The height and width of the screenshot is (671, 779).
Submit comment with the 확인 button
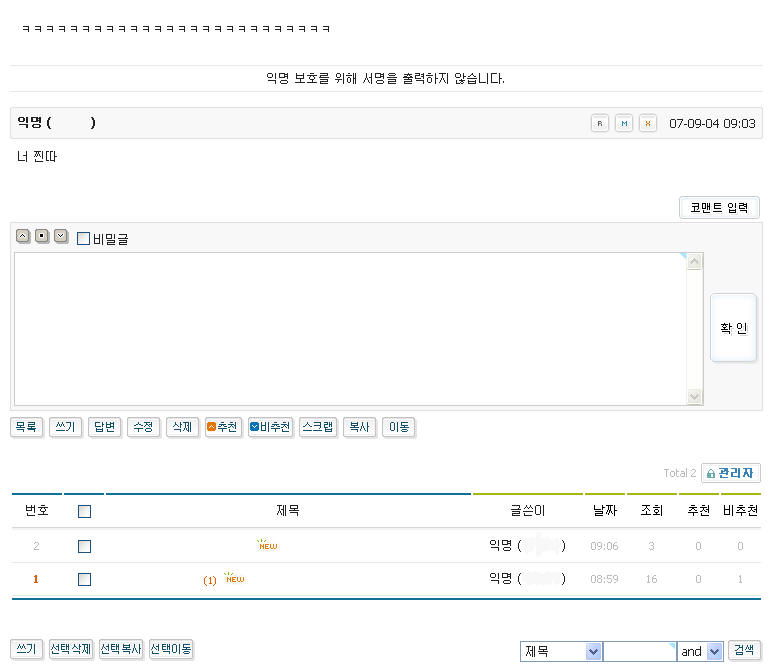click(x=733, y=328)
